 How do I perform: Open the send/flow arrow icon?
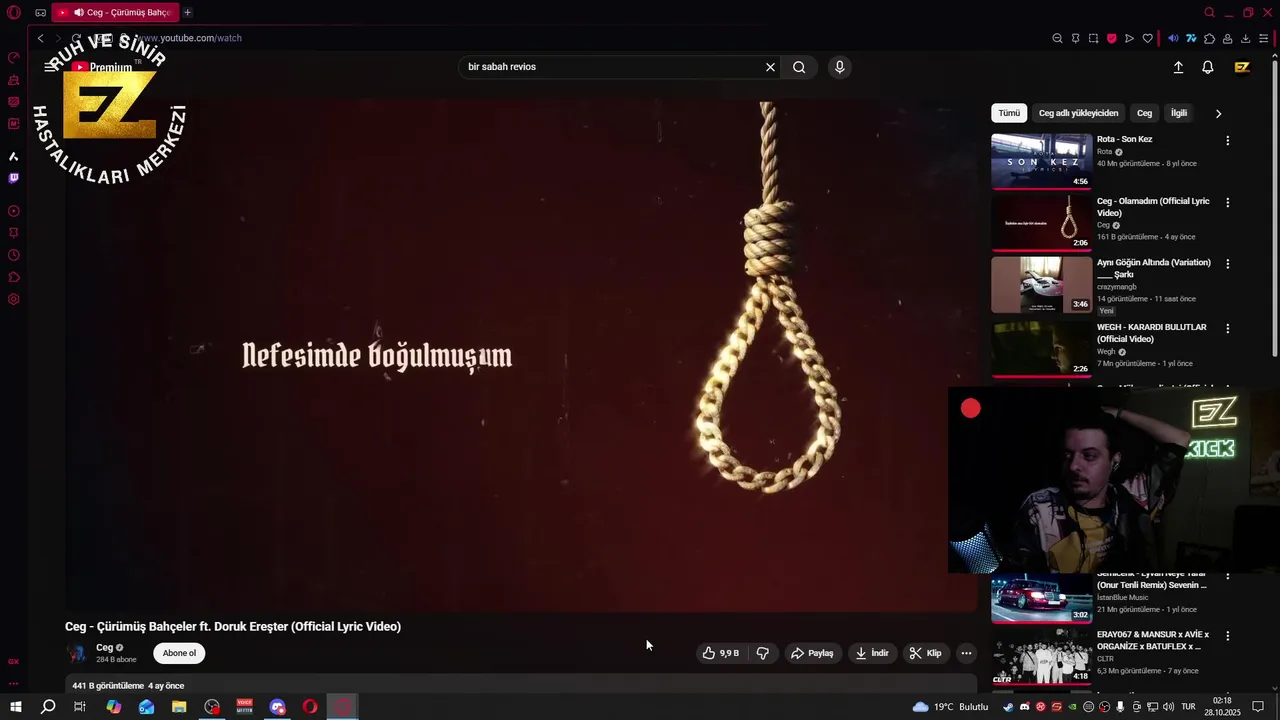[1129, 38]
